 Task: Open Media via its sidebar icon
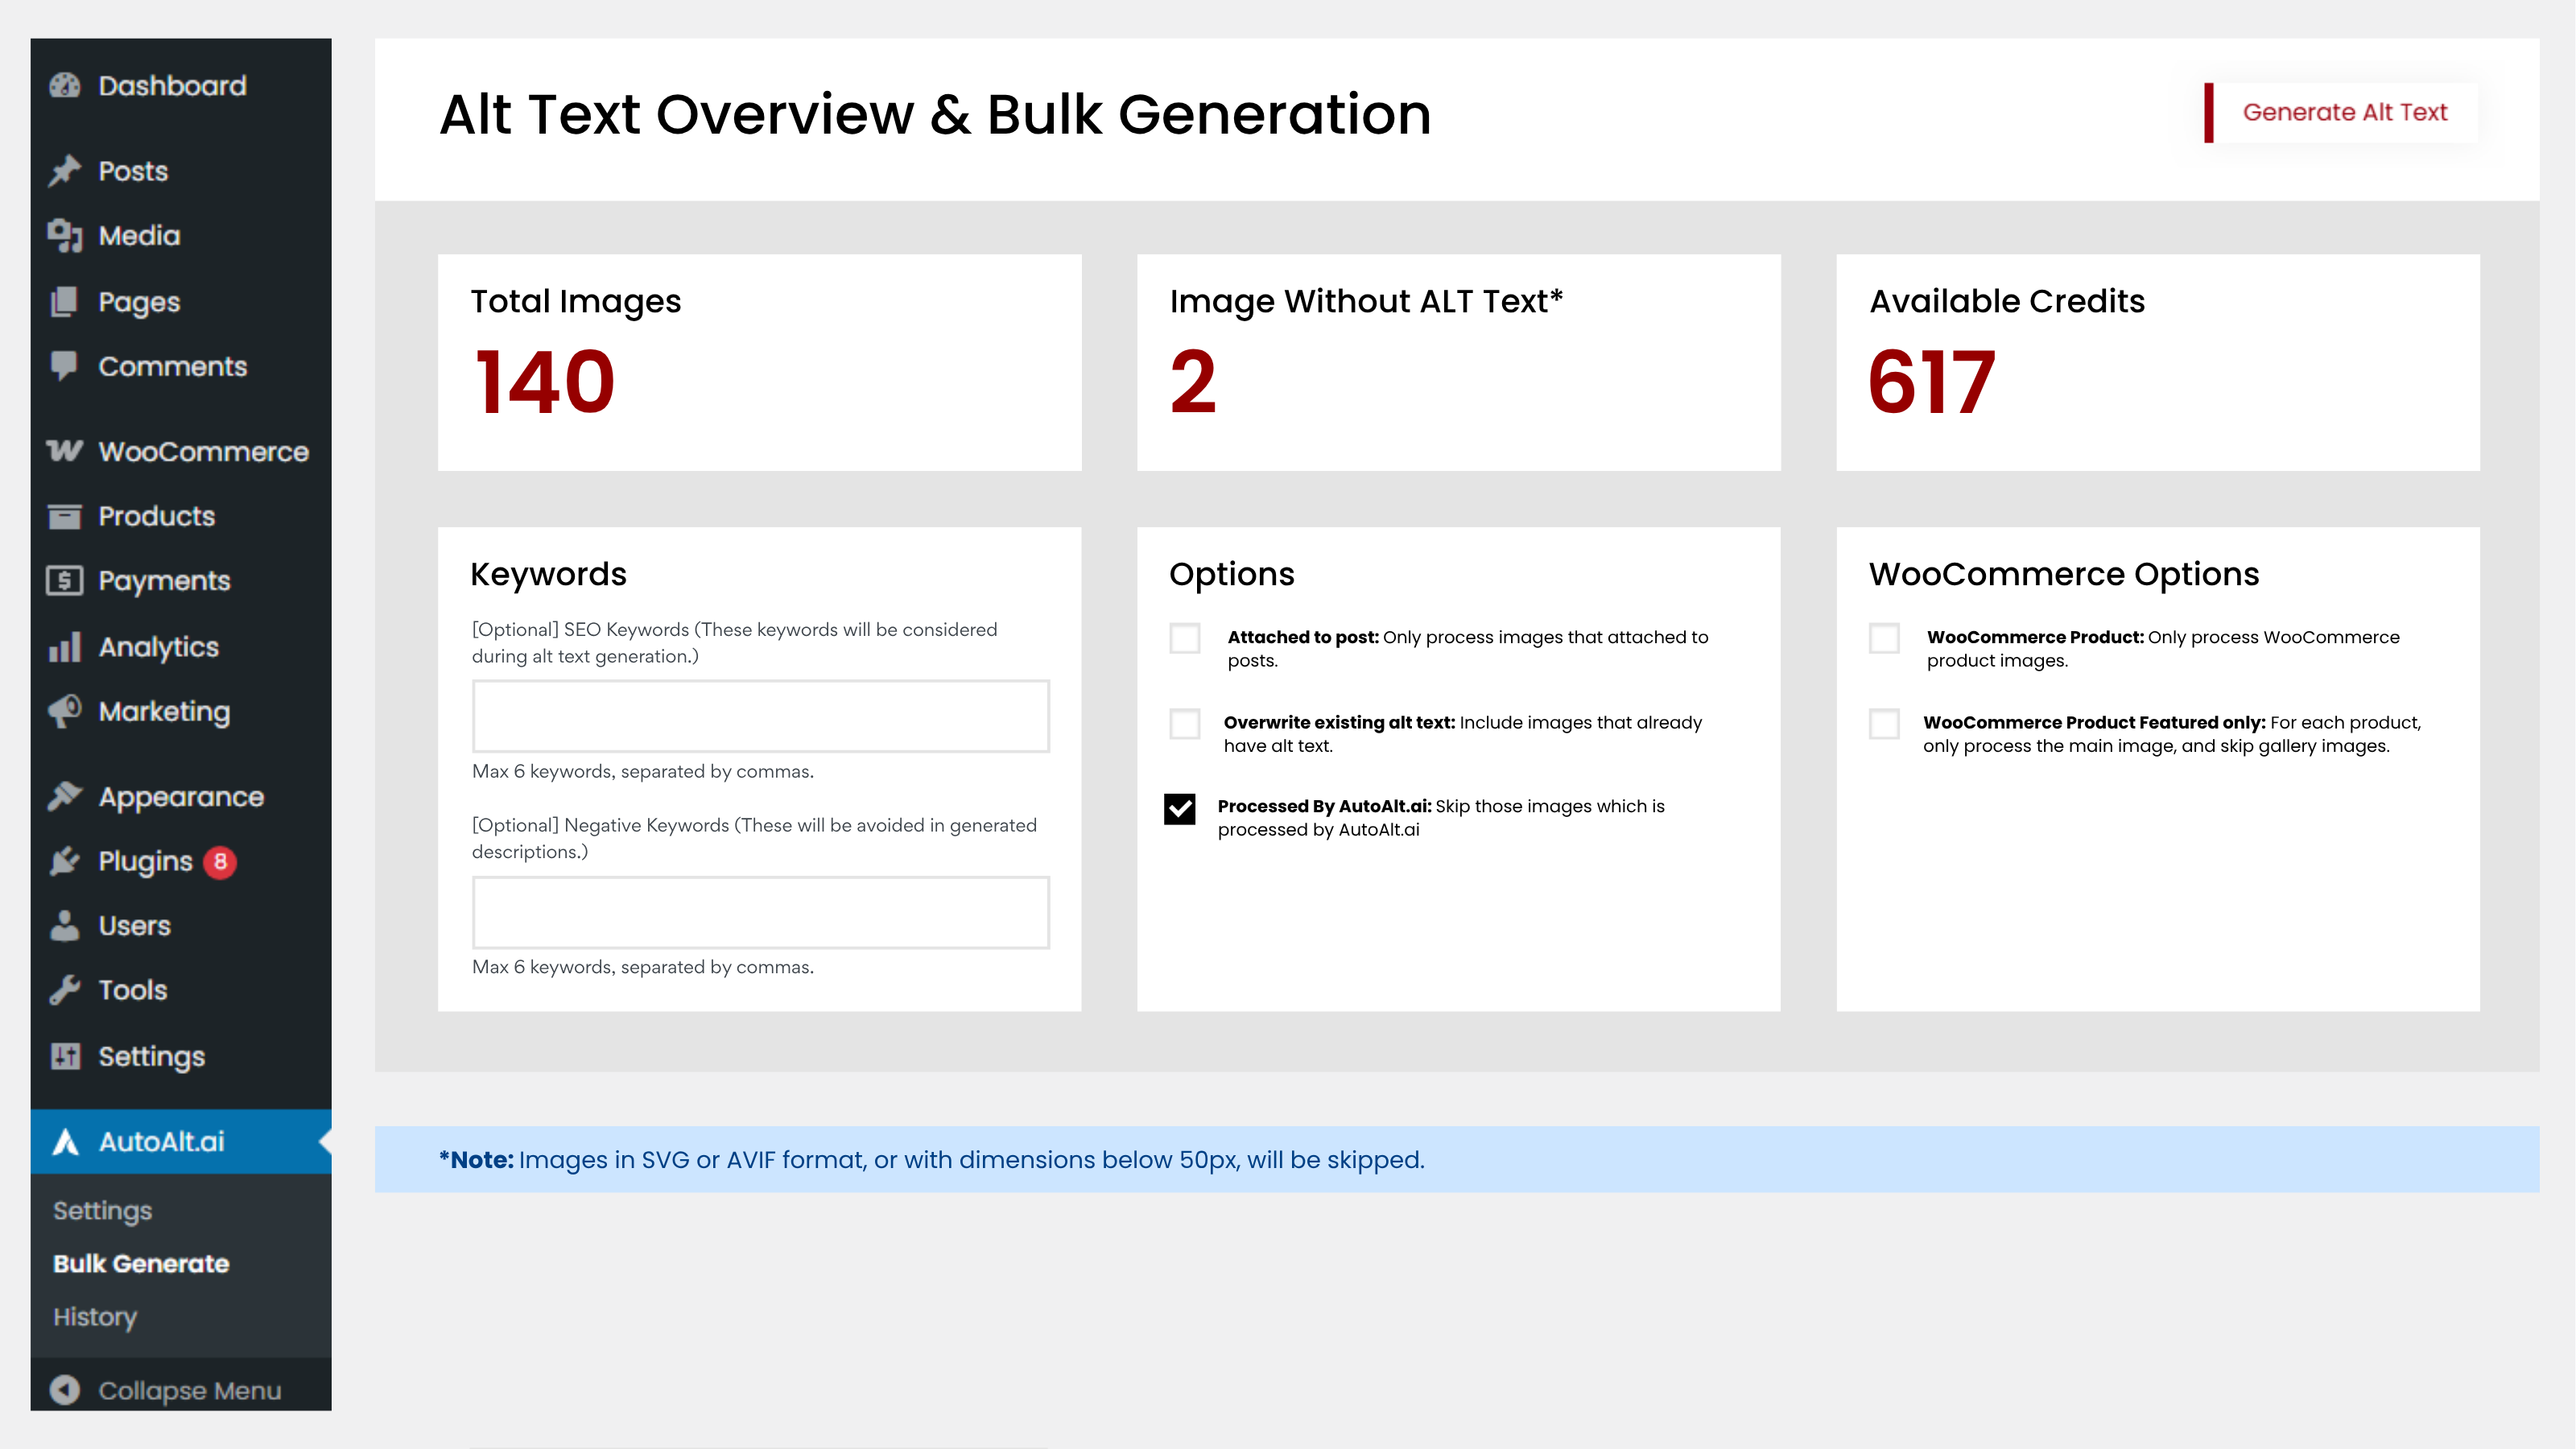(65, 236)
